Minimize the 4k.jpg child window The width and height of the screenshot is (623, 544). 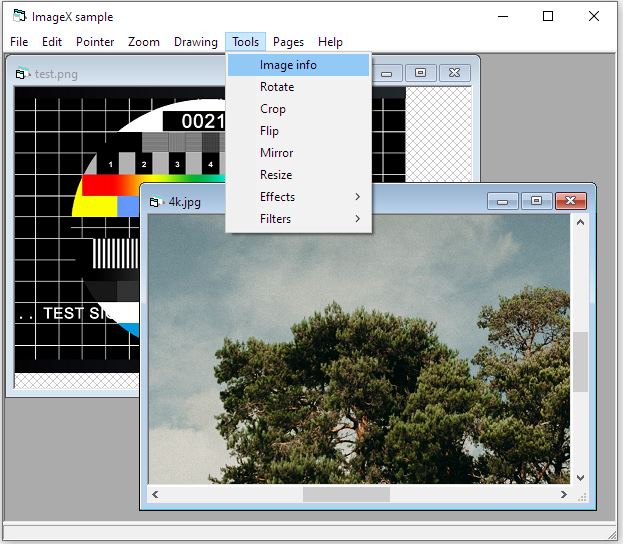tap(502, 201)
